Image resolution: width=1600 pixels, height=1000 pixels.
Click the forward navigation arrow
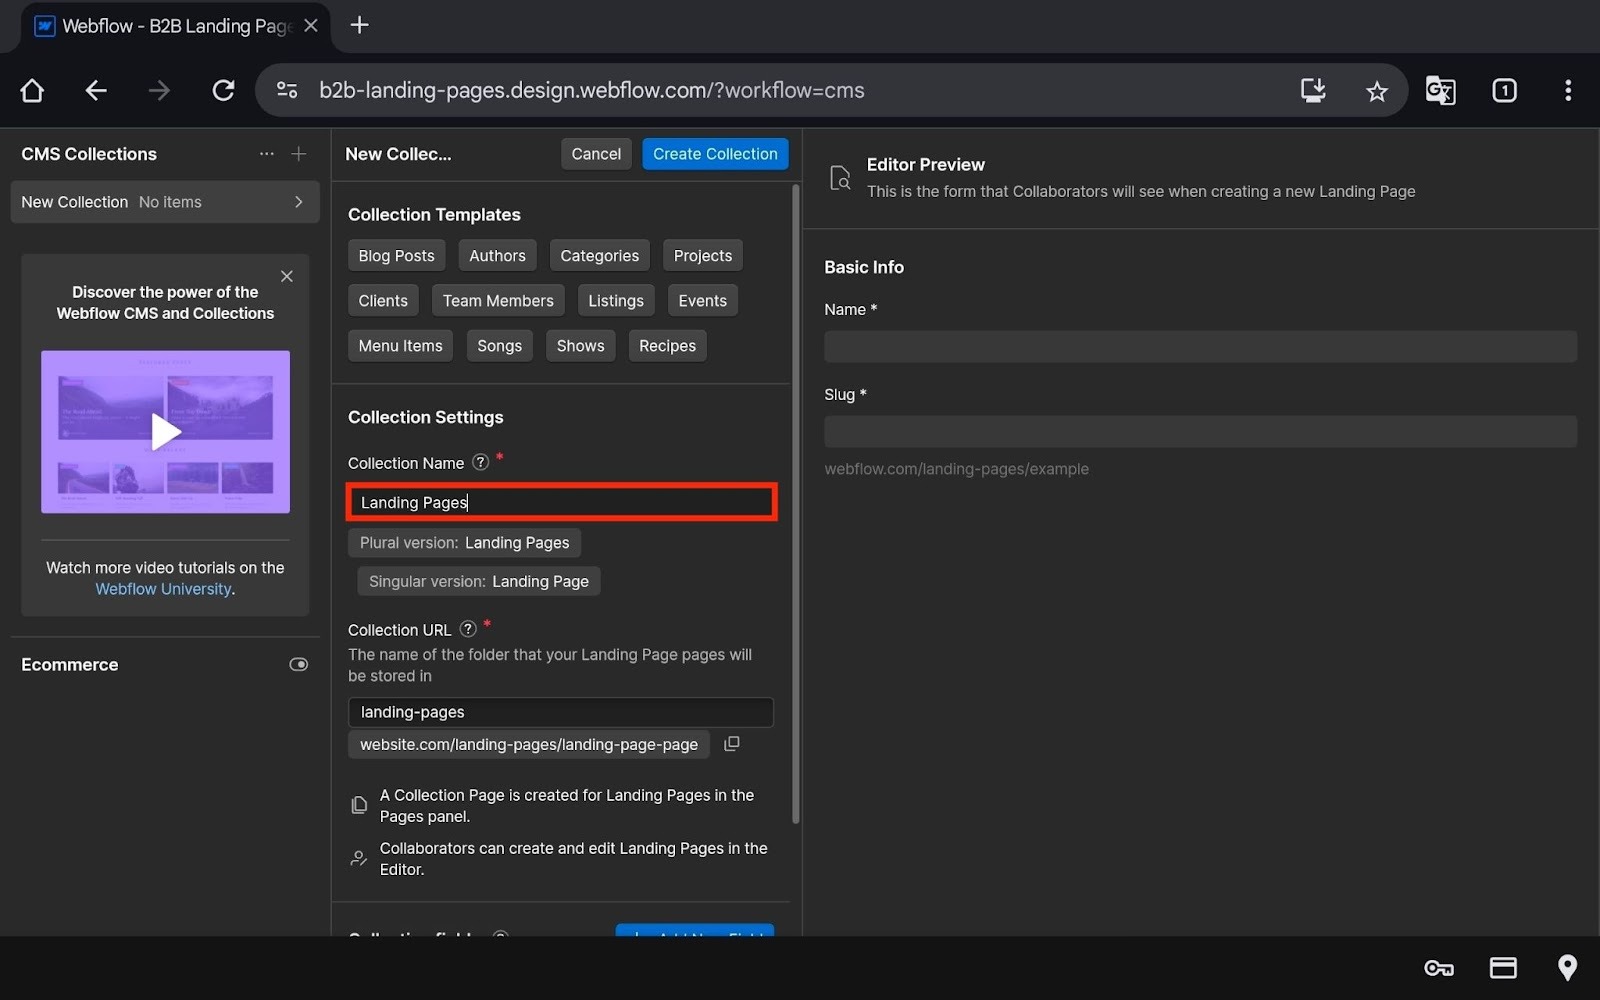click(x=159, y=91)
